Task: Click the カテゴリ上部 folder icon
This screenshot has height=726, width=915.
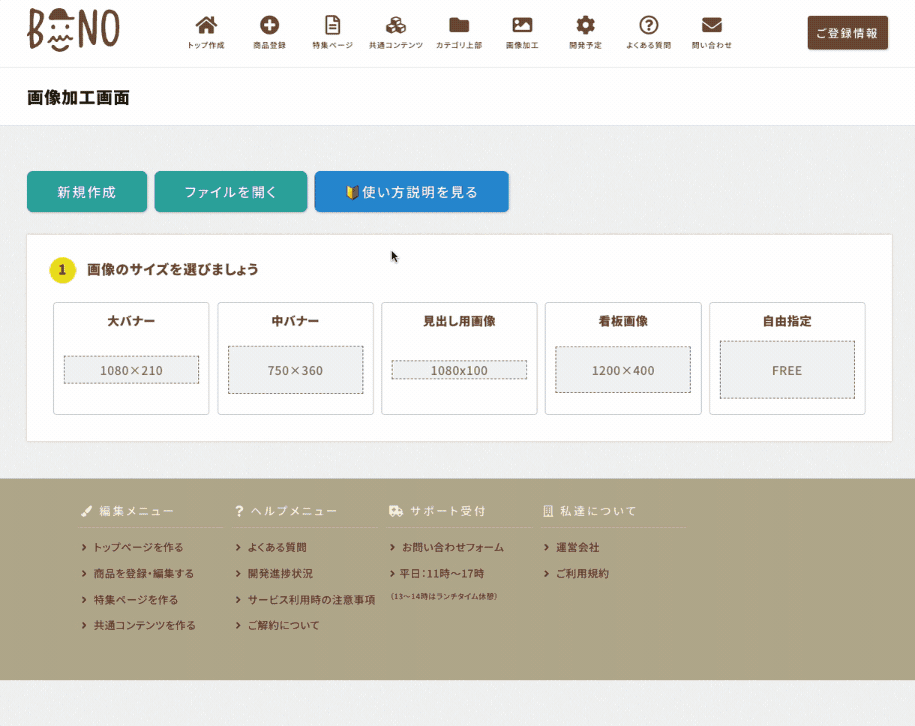Action: click(459, 26)
